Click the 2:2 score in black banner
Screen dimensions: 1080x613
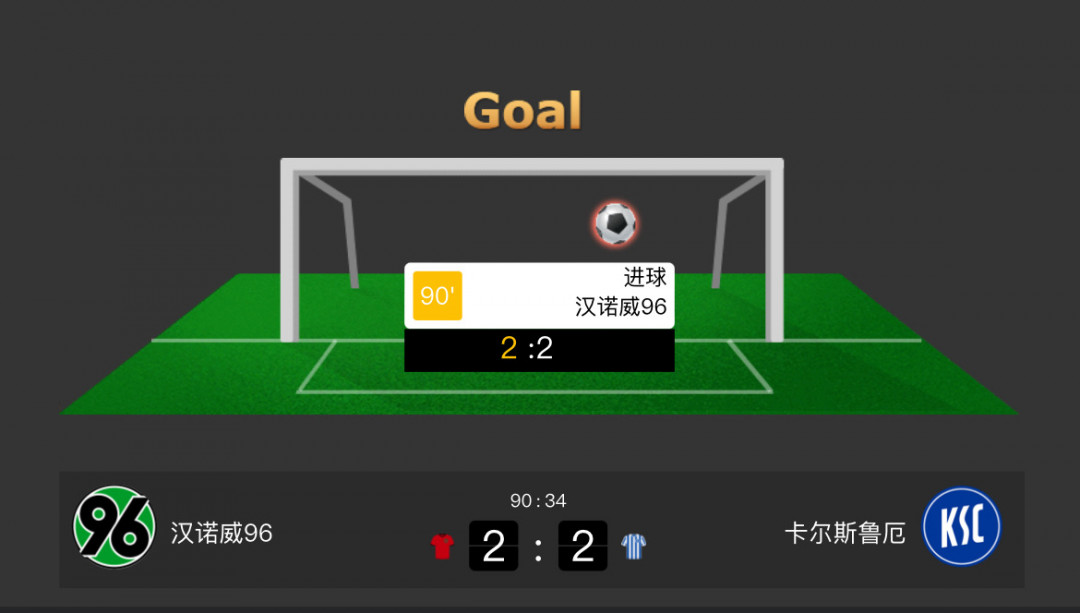click(527, 349)
